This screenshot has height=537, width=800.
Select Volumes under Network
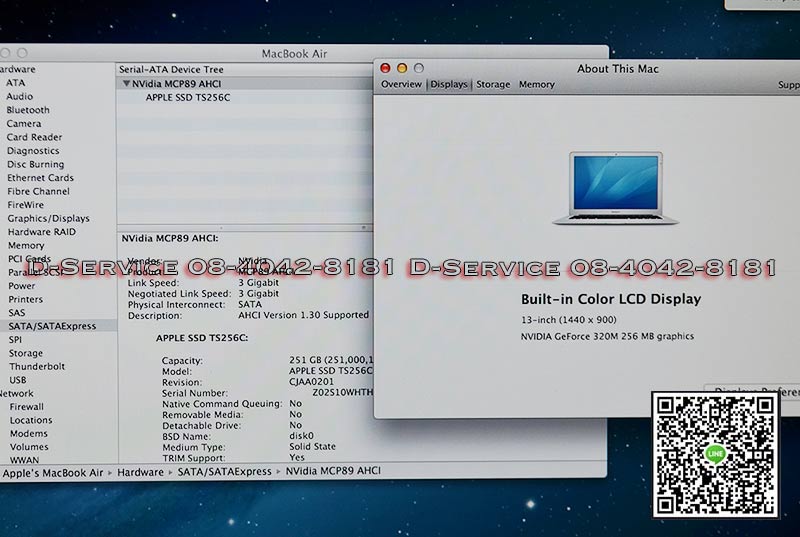click(x=29, y=447)
